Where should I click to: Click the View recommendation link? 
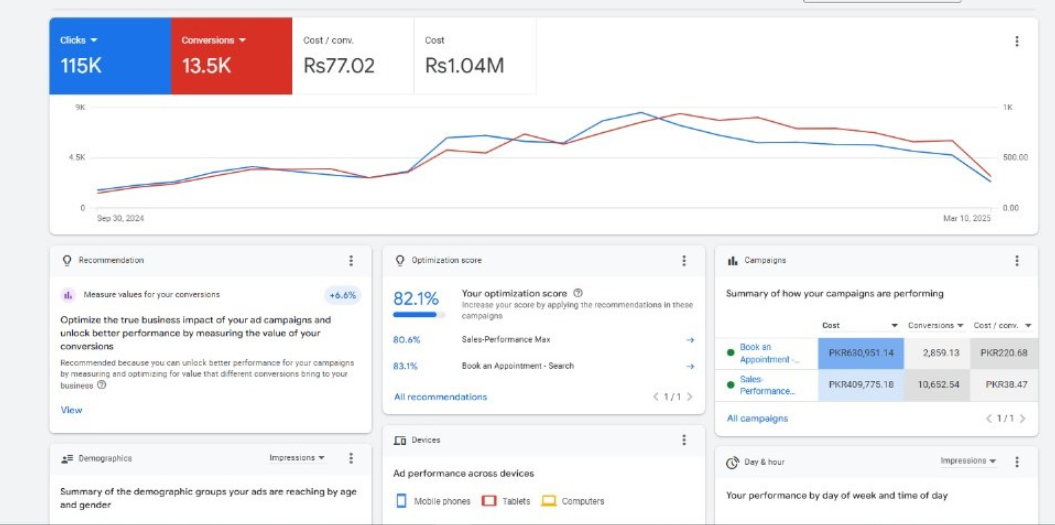pyautogui.click(x=71, y=410)
